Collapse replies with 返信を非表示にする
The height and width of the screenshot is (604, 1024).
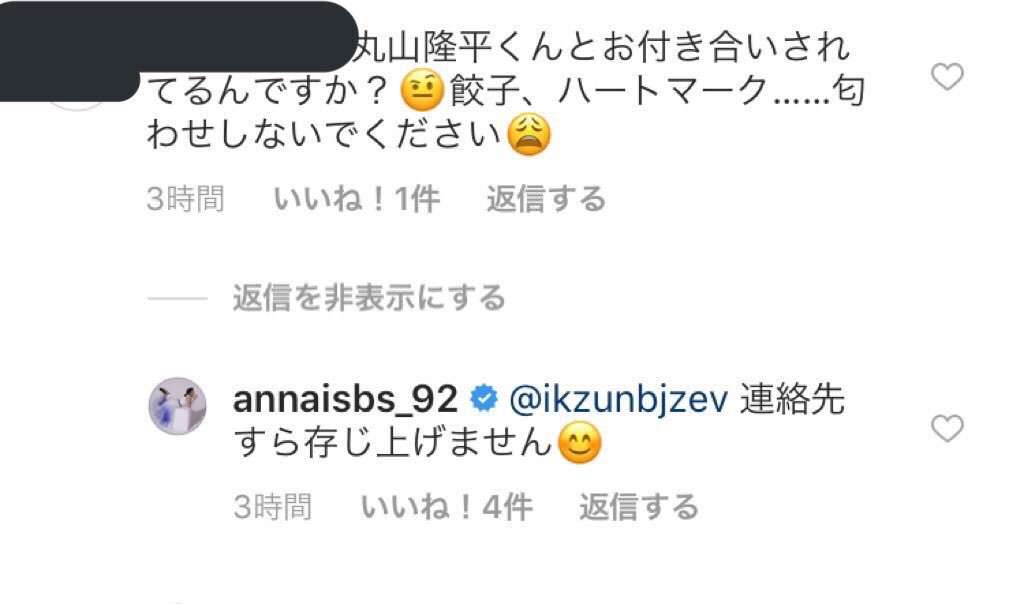tap(369, 298)
